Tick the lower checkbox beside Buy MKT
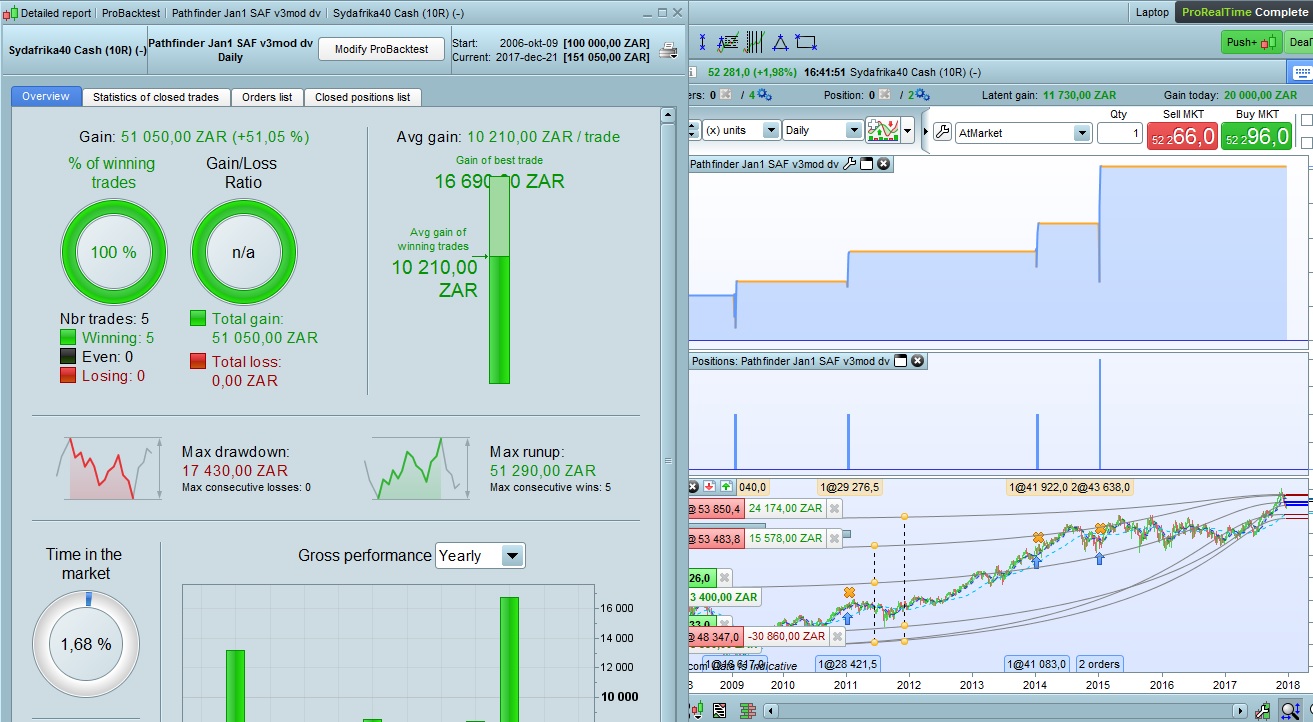 pos(1306,143)
